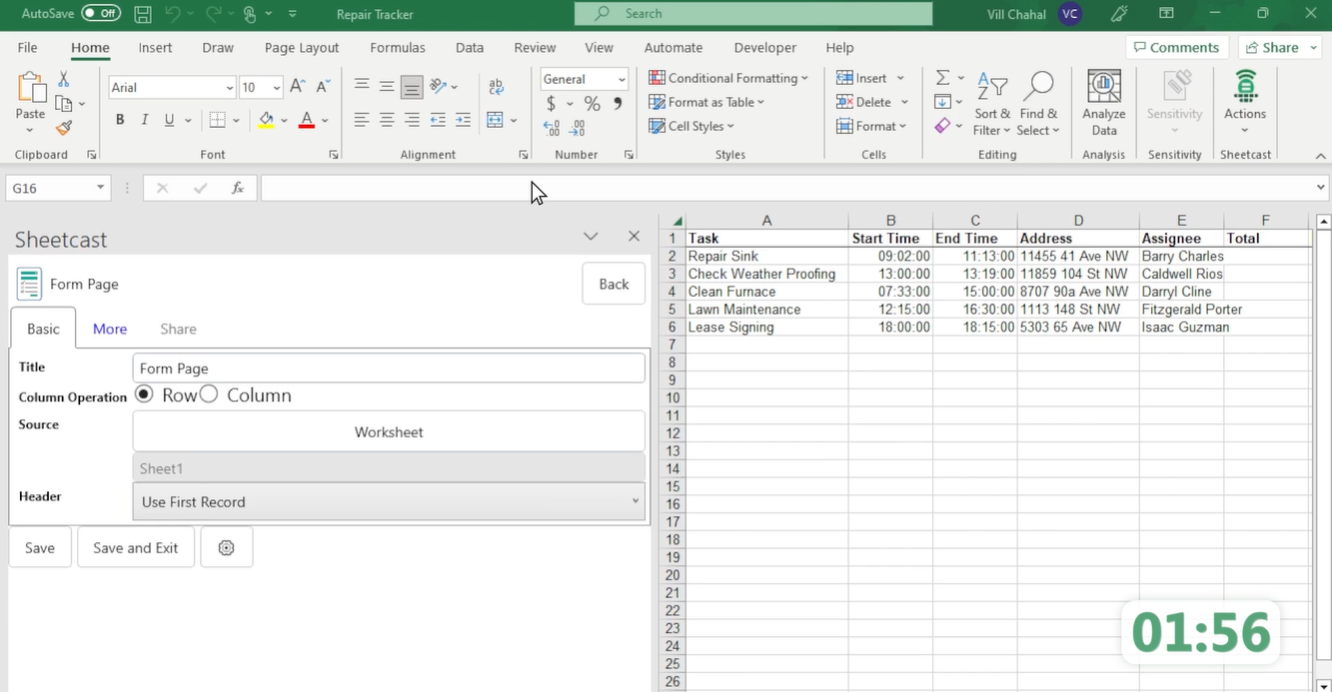
Task: Open the Use First Record header dropdown
Action: [388, 501]
